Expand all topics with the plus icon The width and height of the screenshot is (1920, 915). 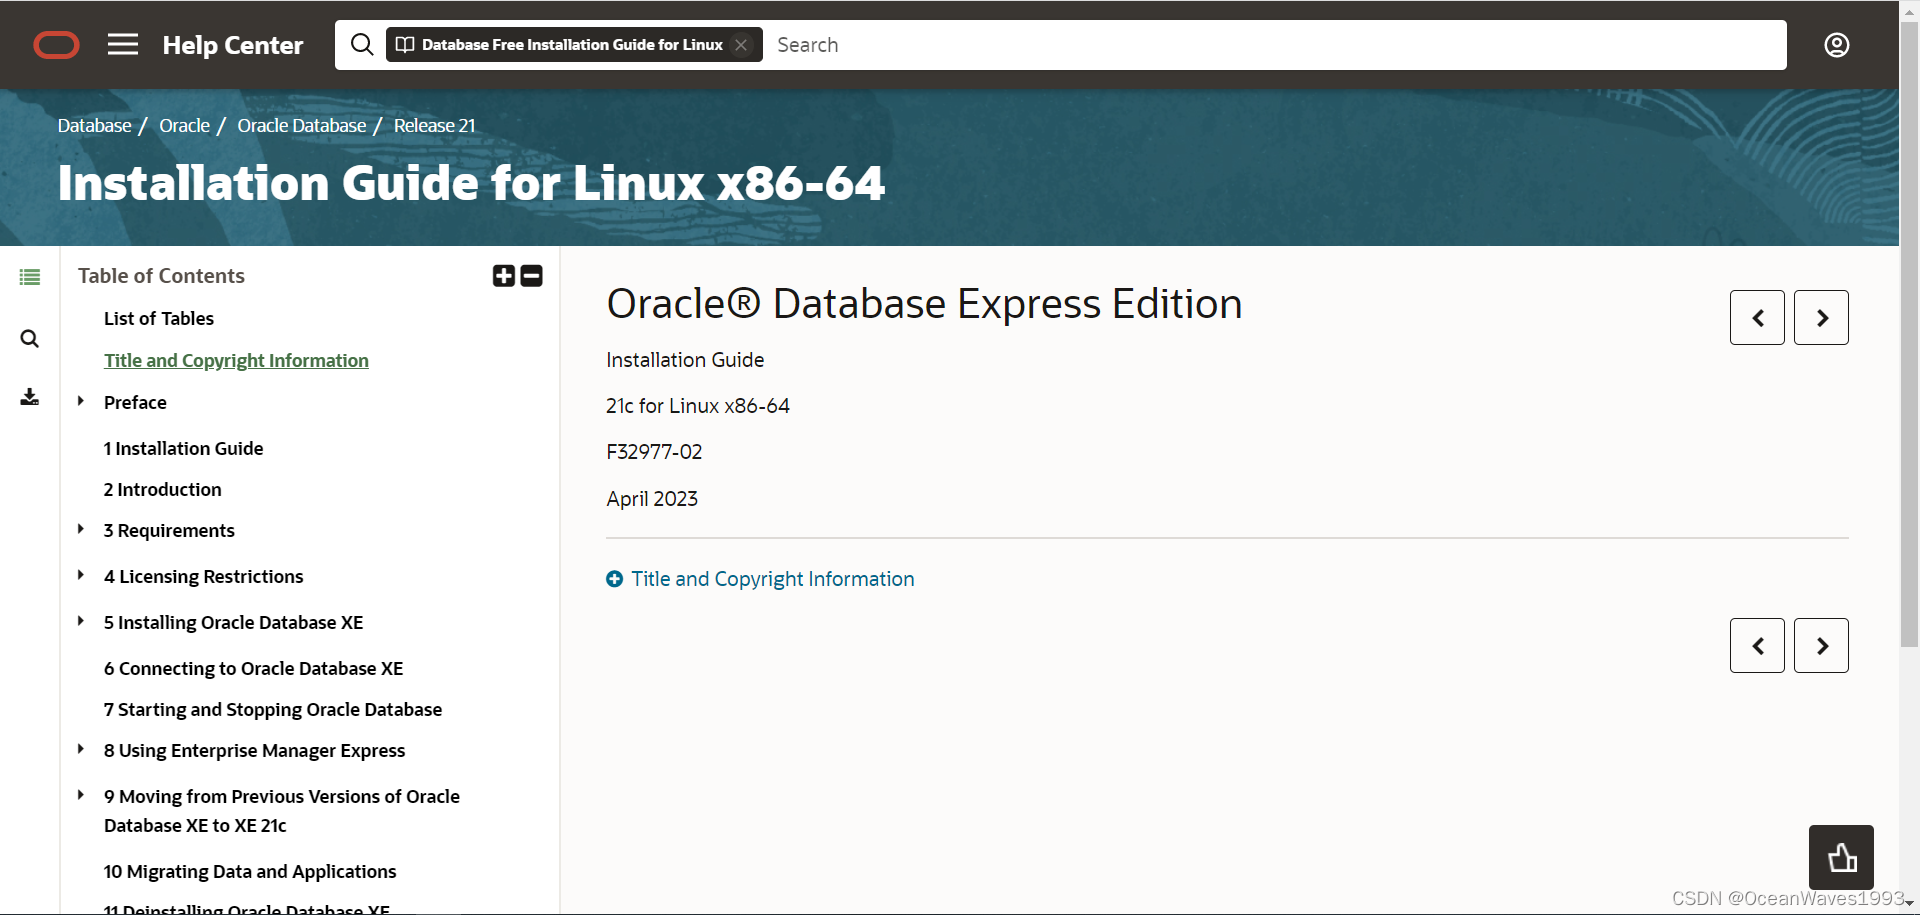pos(504,276)
